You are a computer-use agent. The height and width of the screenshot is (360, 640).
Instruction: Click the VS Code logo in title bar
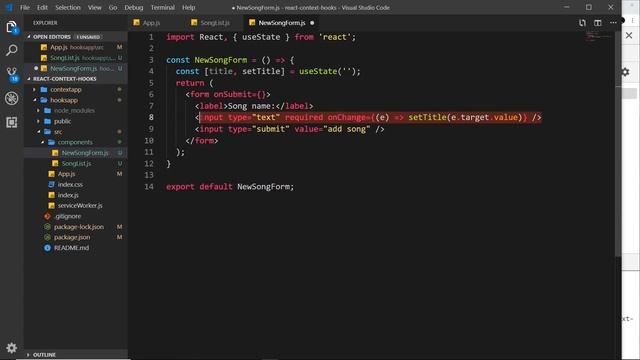tap(9, 7)
